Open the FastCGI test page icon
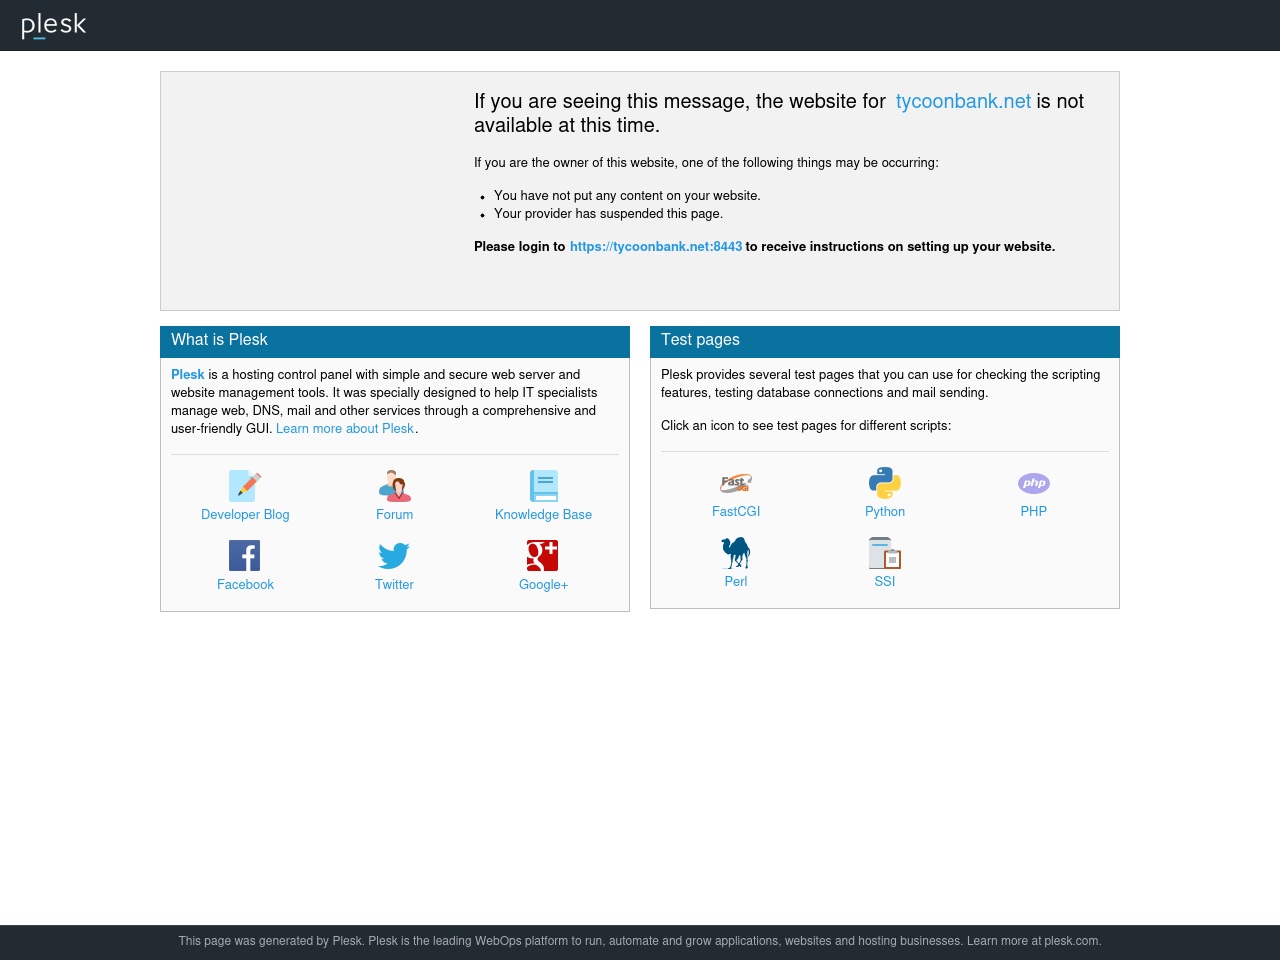 coord(736,483)
